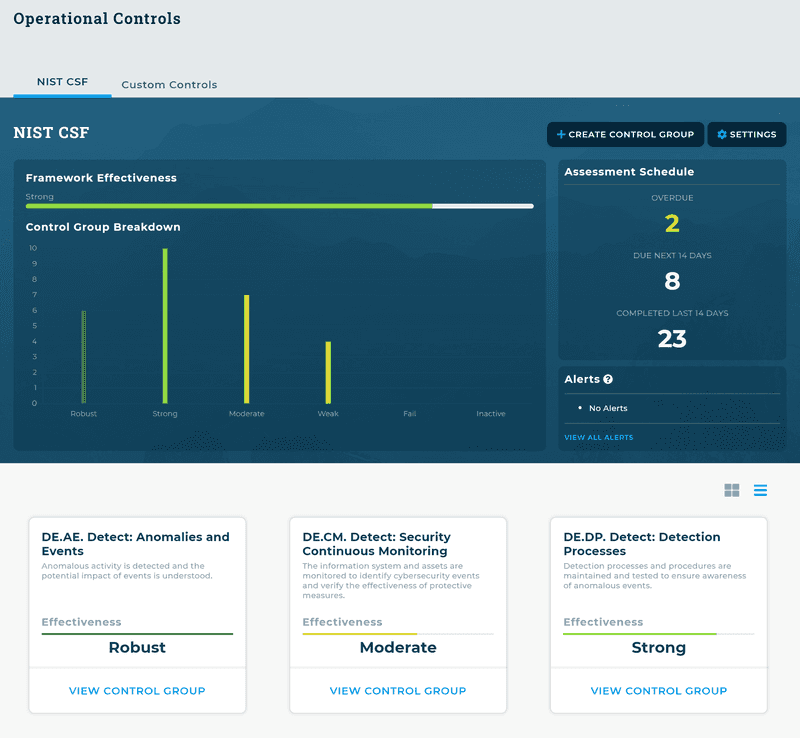800x738 pixels.
Task: Click the 'DE.DP. Detect: Detection Processes' title
Action: [642, 544]
